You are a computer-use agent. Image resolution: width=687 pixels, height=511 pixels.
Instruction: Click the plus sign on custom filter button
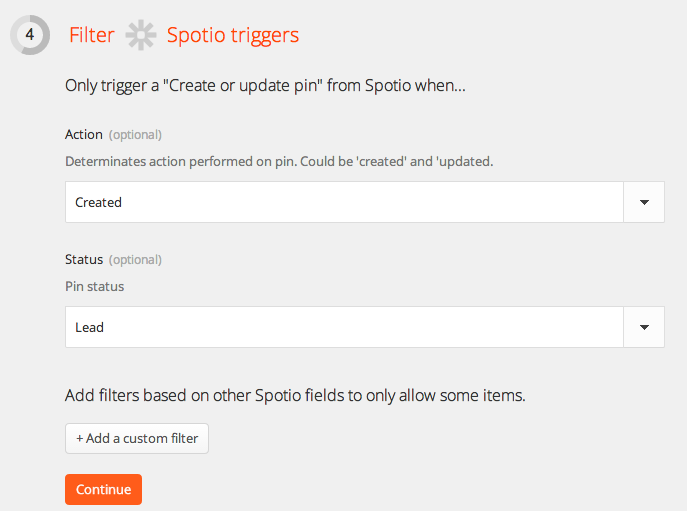point(80,438)
